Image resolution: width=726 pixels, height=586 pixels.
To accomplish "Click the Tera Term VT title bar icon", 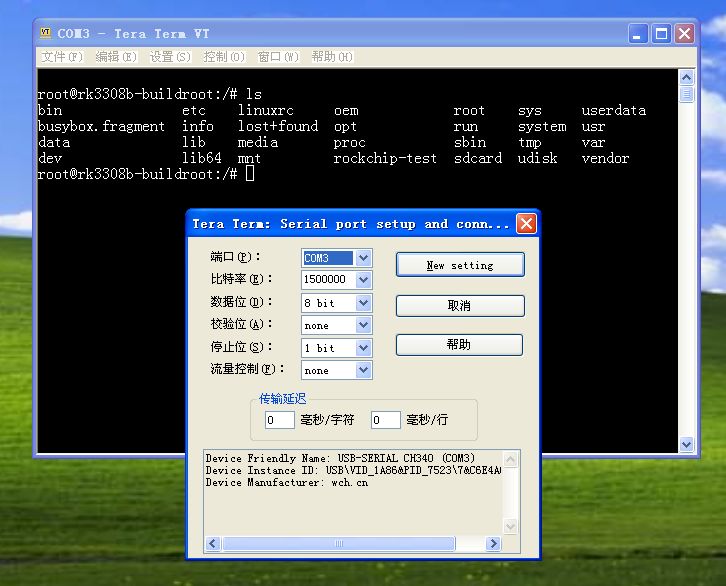I will coord(46,33).
